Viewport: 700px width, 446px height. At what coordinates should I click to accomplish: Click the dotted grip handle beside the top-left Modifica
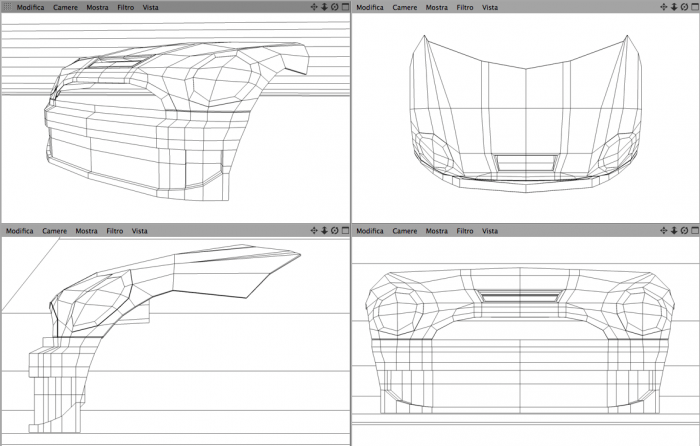[x=8, y=7]
